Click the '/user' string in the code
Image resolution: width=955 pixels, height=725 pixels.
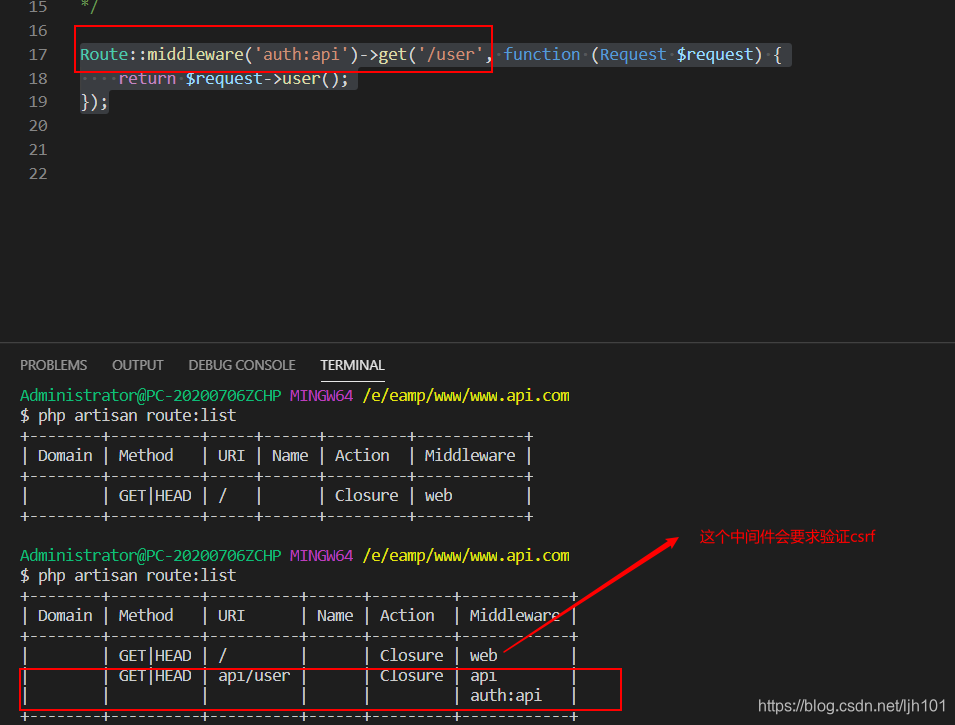pyautogui.click(x=450, y=54)
